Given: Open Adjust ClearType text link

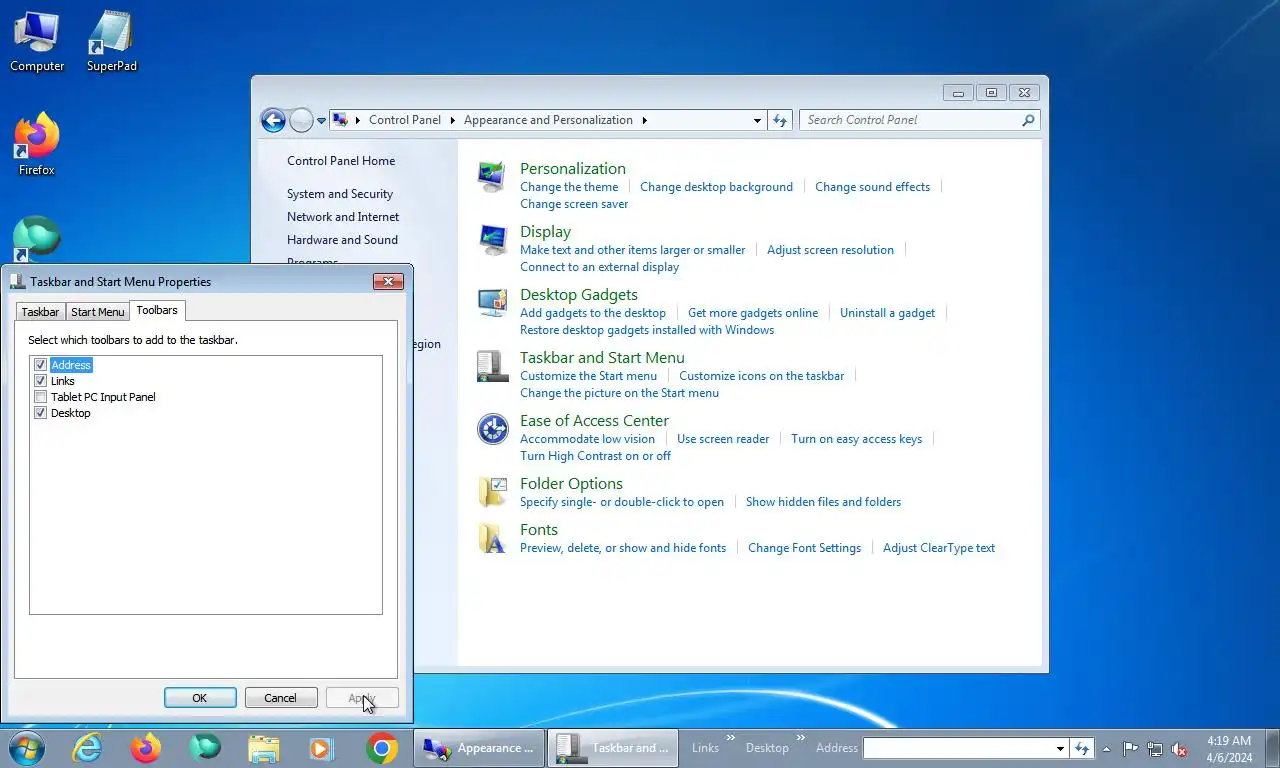Looking at the screenshot, I should (x=939, y=548).
